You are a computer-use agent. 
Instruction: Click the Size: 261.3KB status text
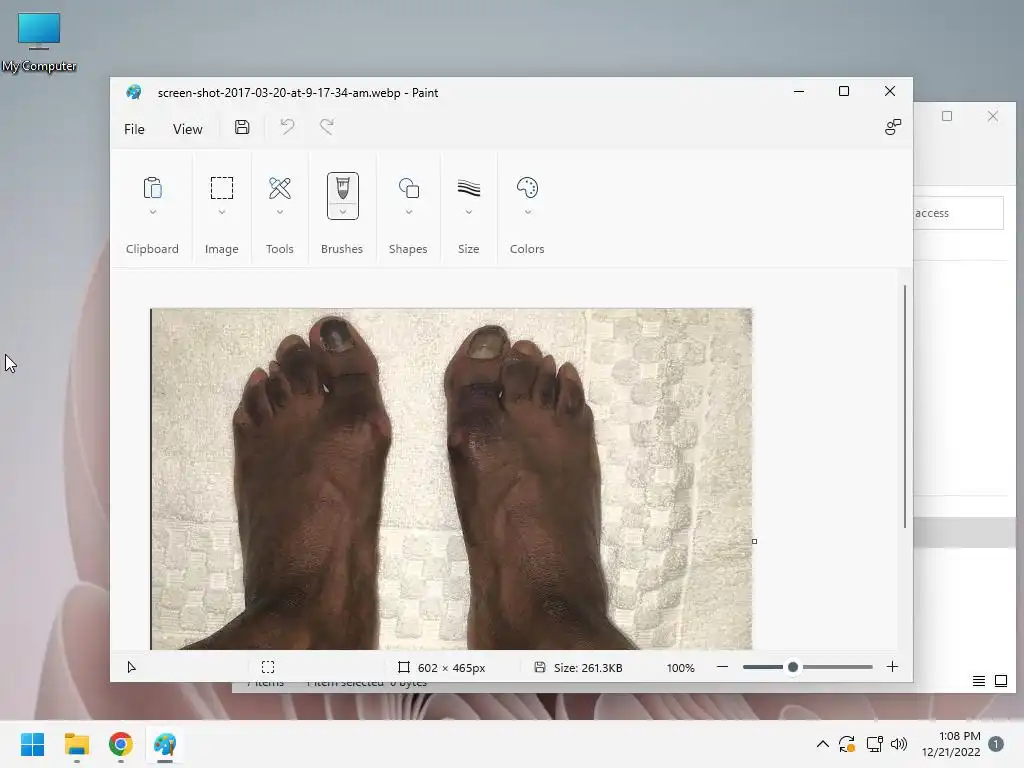pyautogui.click(x=588, y=668)
